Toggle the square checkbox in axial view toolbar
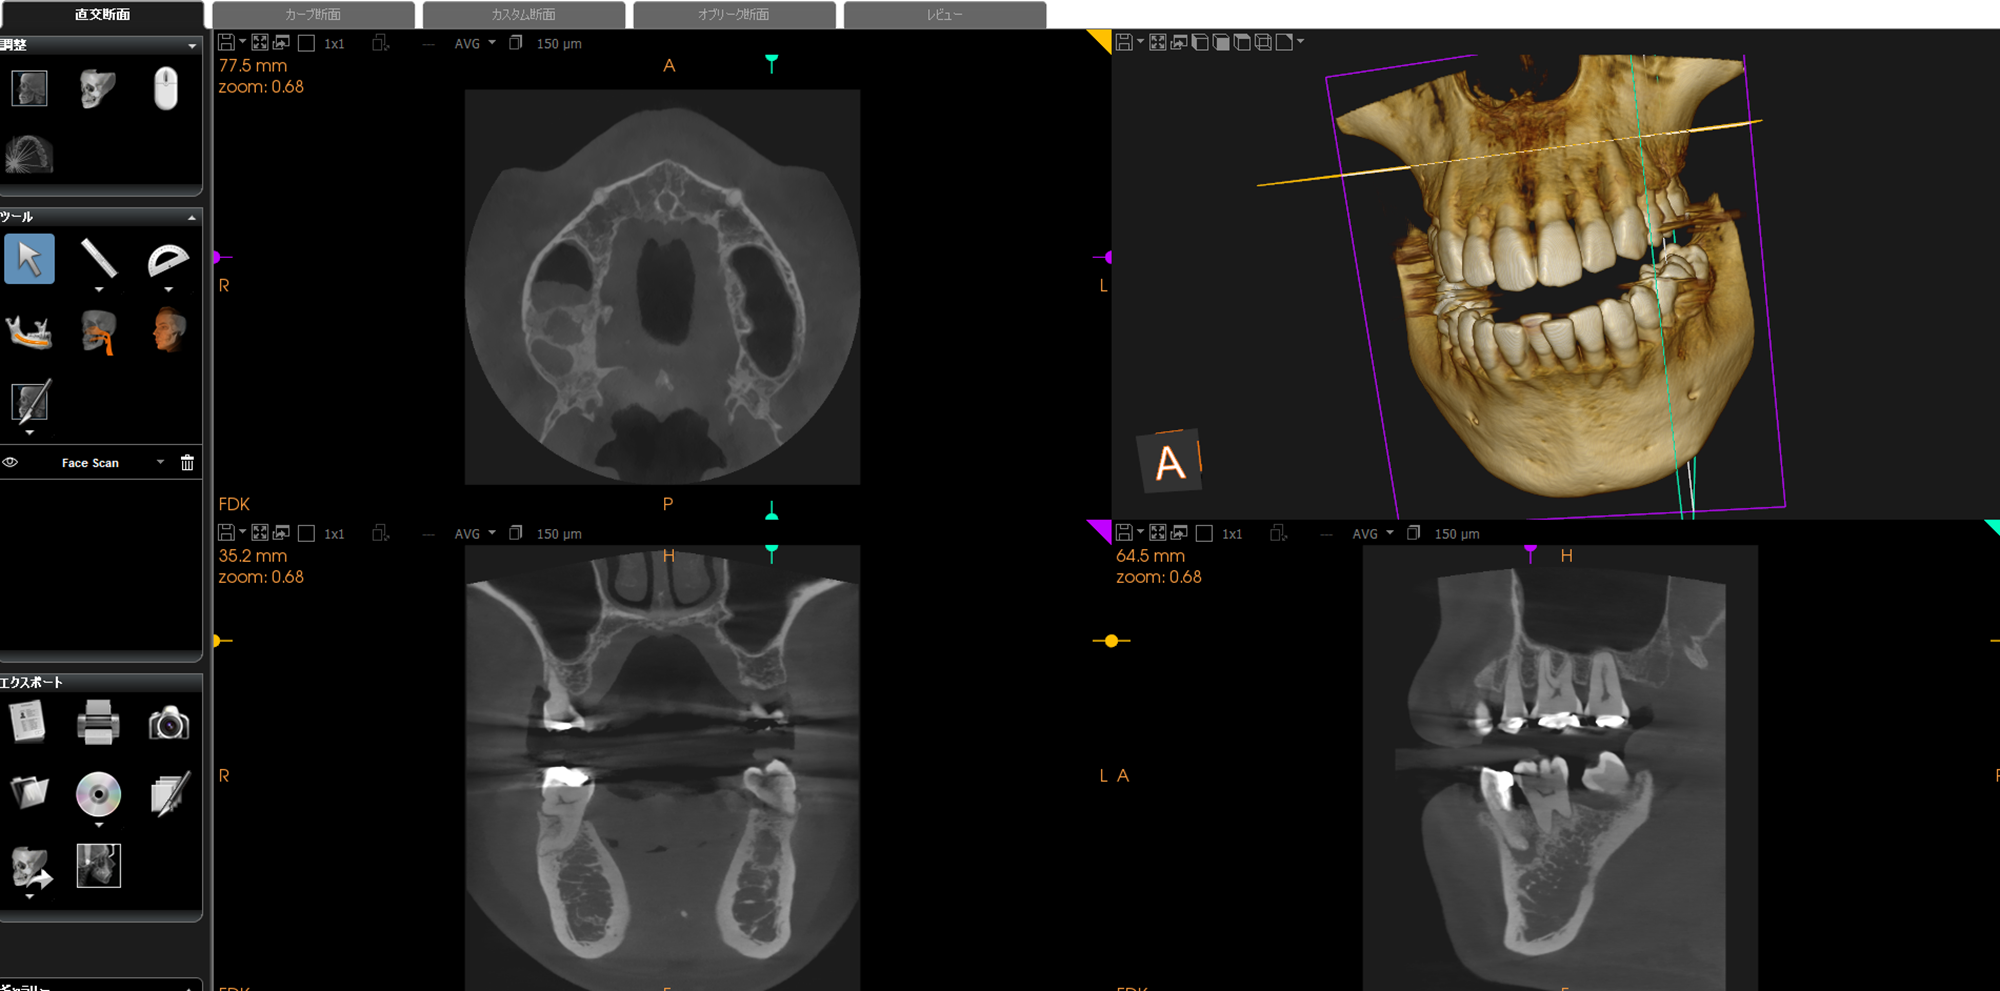 tap(307, 44)
